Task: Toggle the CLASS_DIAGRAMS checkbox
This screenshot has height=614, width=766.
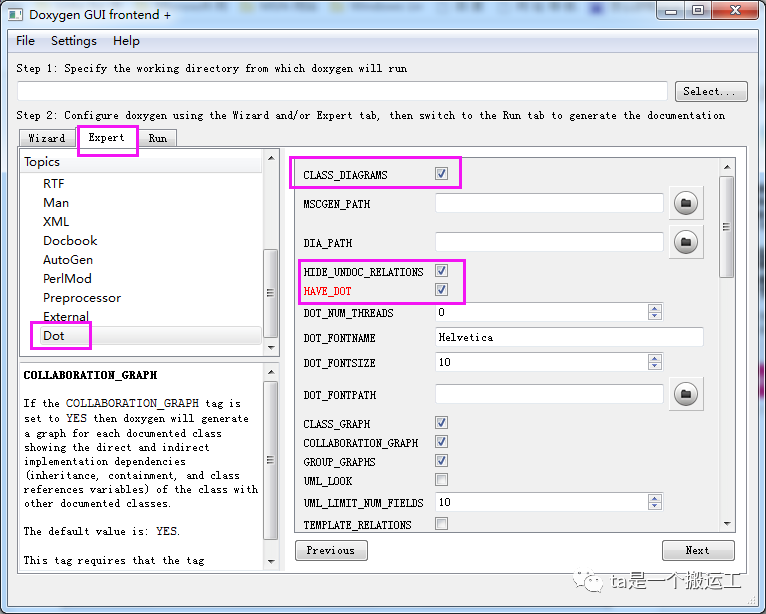Action: pos(442,173)
